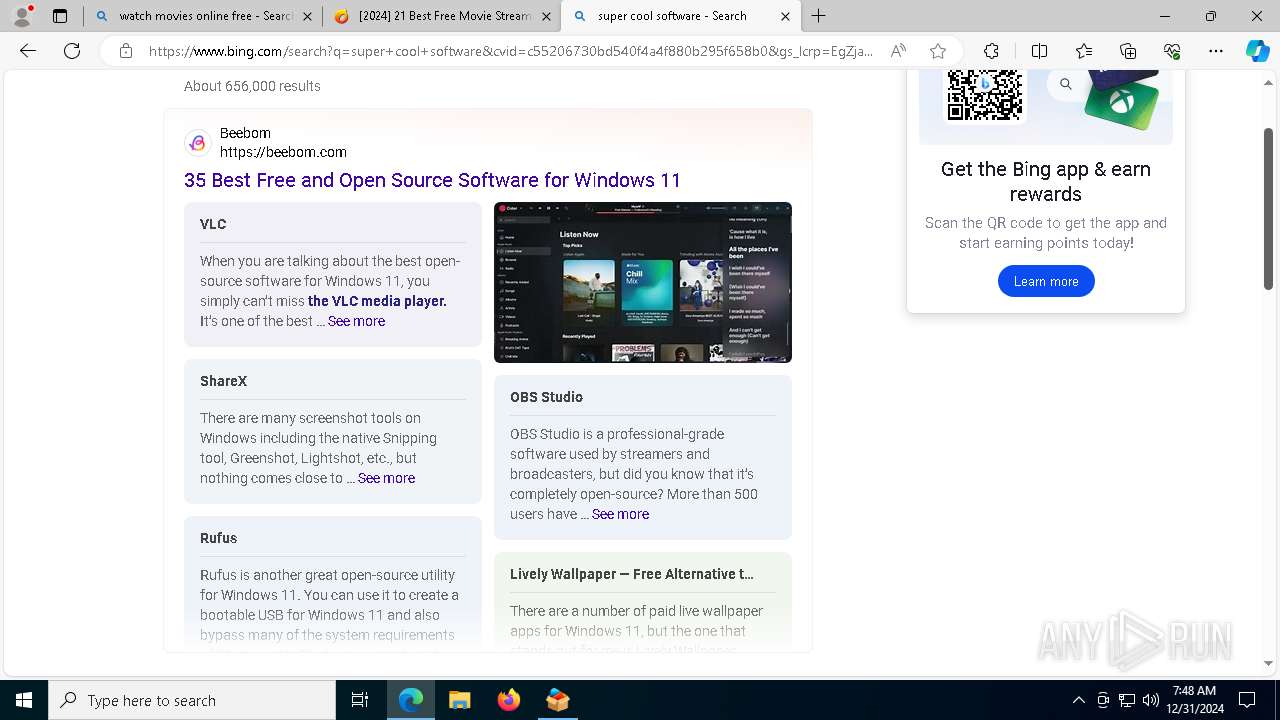
Task: Select the 'super cool software - Search' tab
Action: tap(680, 16)
